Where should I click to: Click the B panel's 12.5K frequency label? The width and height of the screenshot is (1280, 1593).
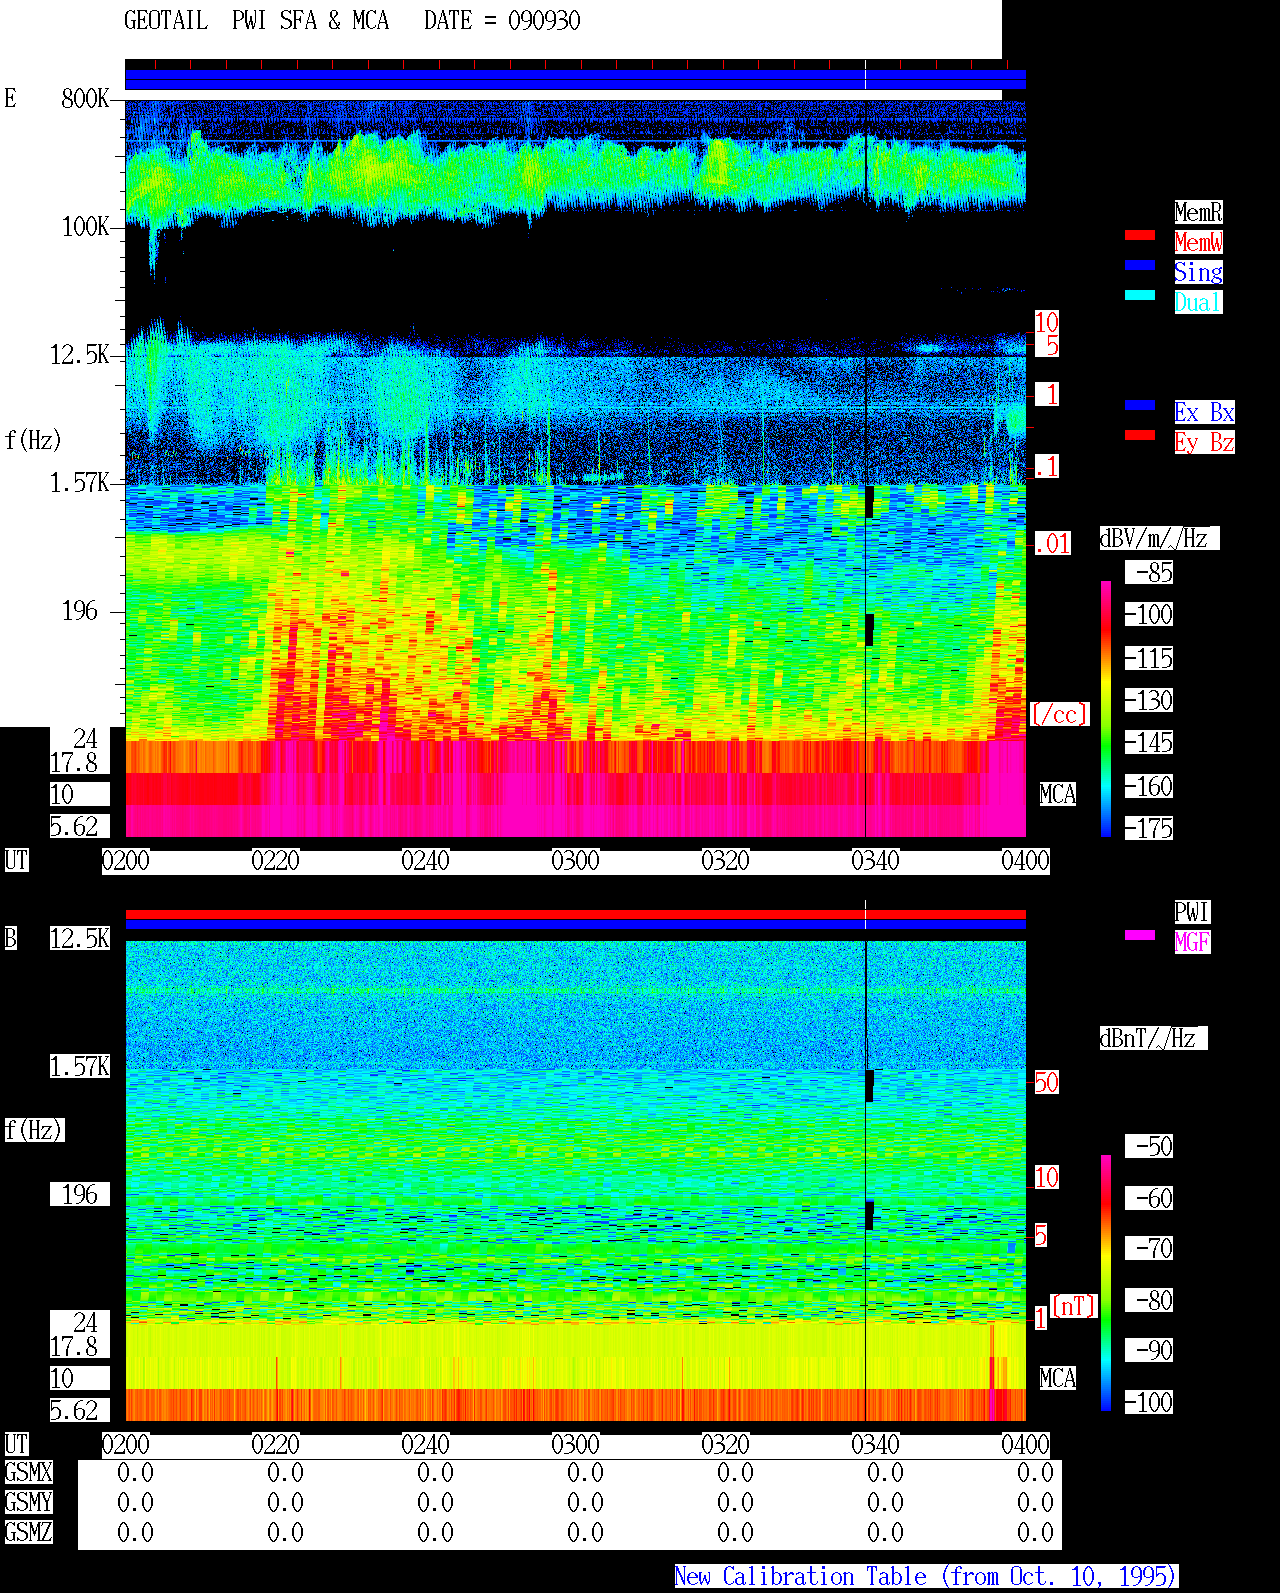(x=80, y=938)
